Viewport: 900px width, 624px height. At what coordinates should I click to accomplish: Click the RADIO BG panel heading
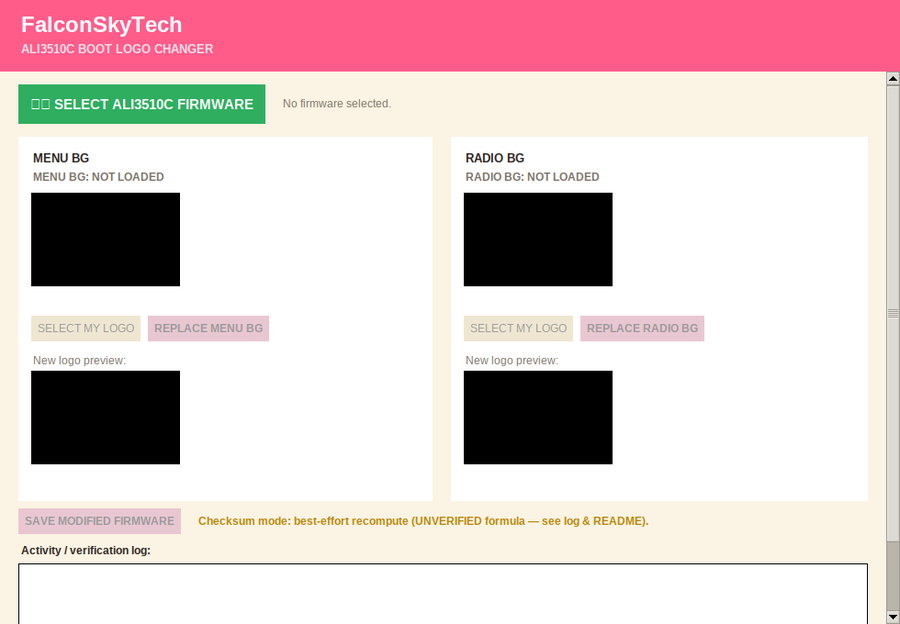click(x=495, y=158)
